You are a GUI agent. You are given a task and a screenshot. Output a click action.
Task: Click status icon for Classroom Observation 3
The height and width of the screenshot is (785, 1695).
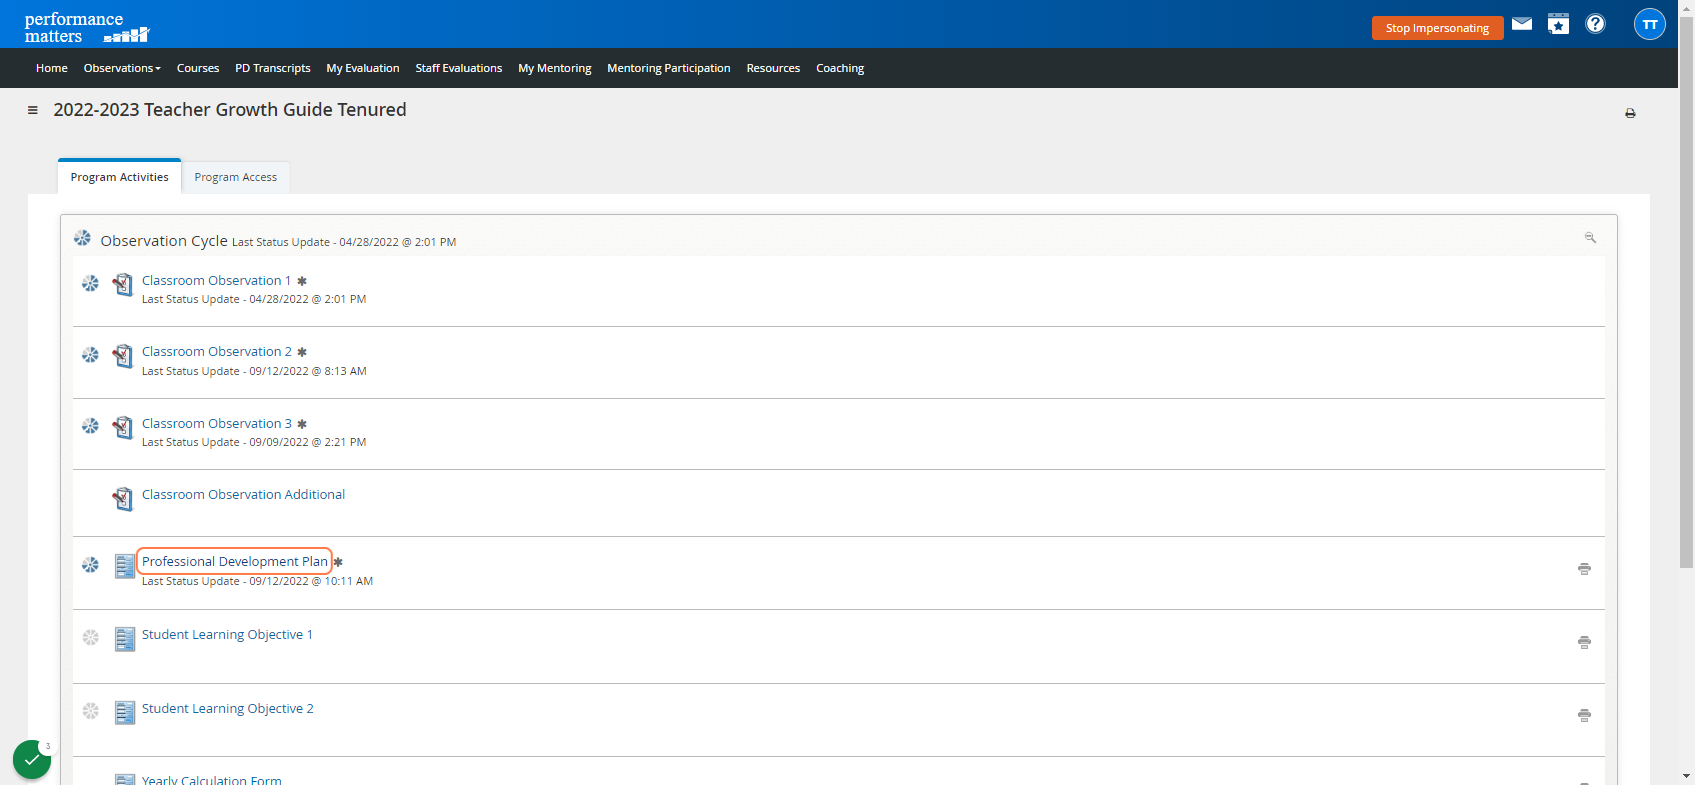point(90,426)
